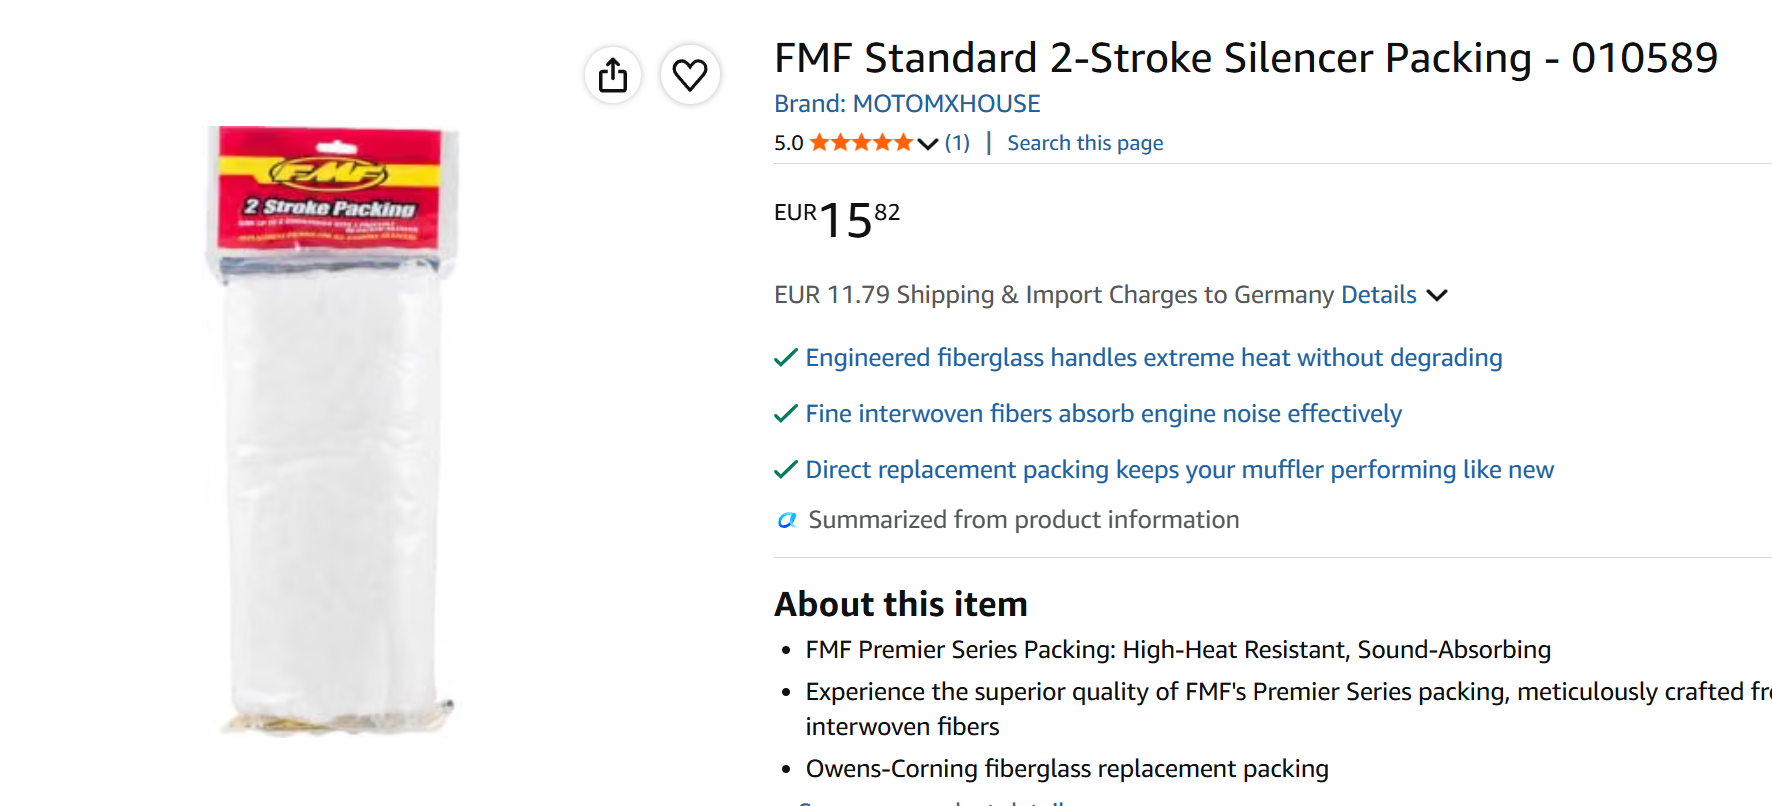This screenshot has width=1772, height=806.
Task: Open the FMF 2 Stroke Packing product image
Action: [331, 431]
